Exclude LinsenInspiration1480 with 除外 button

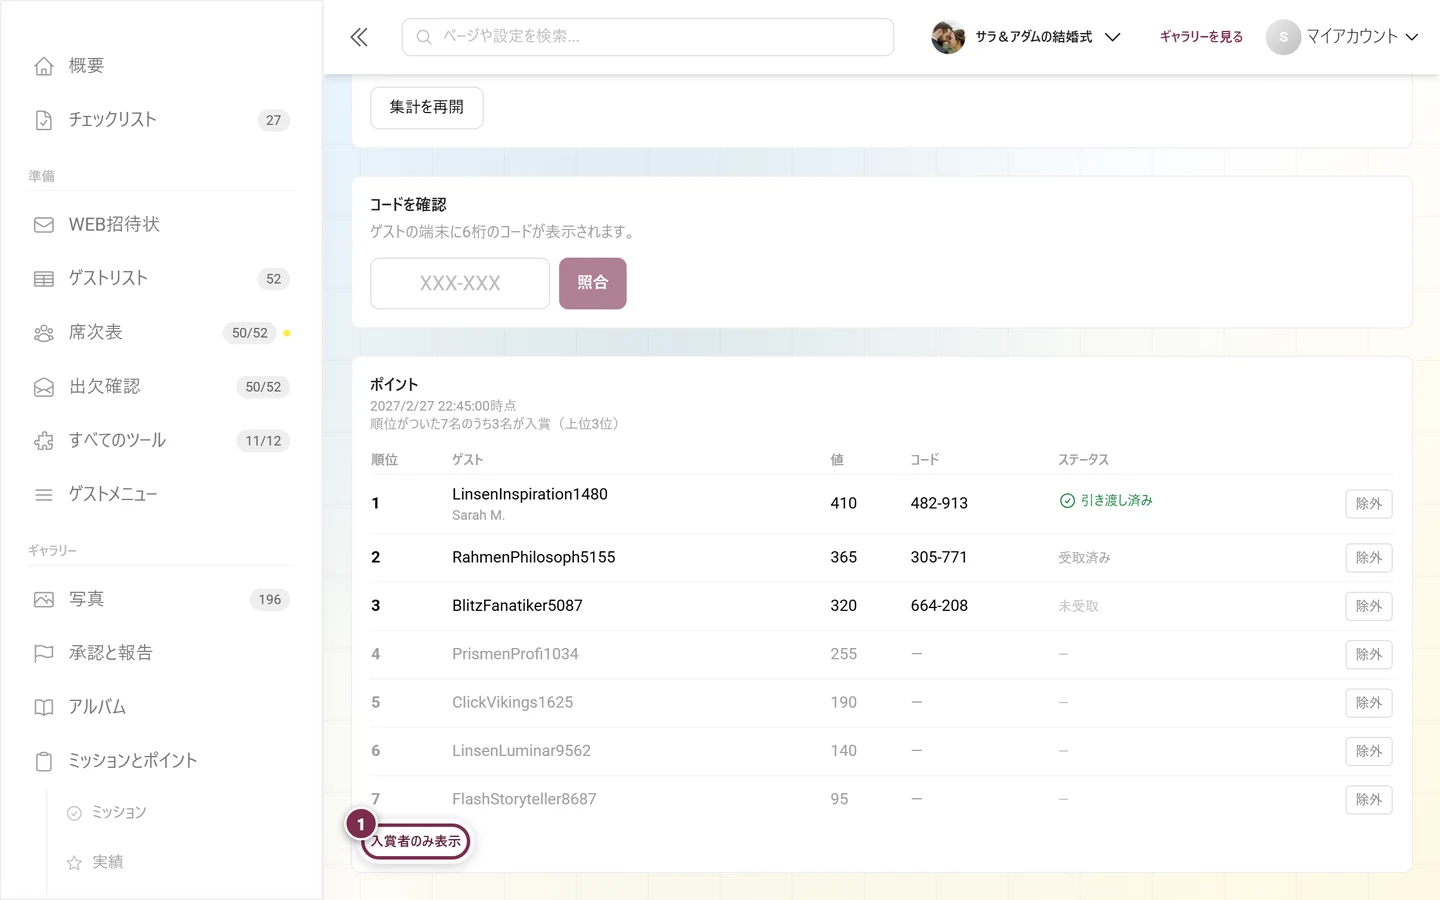coord(1369,504)
